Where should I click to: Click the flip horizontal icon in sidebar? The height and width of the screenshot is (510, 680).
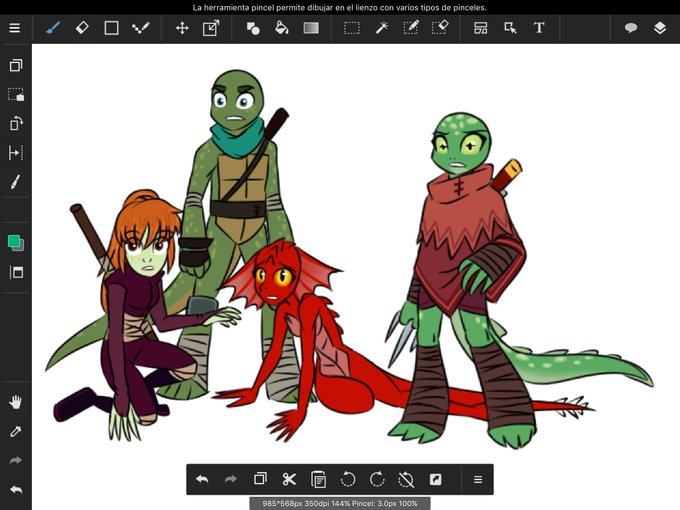[16, 153]
